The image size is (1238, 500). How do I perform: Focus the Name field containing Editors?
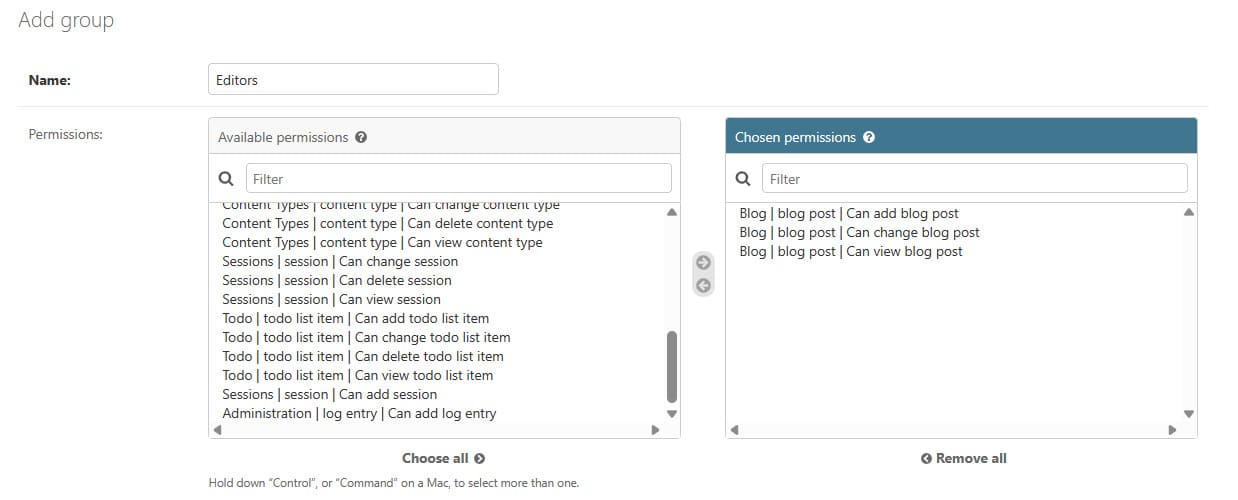pyautogui.click(x=353, y=80)
